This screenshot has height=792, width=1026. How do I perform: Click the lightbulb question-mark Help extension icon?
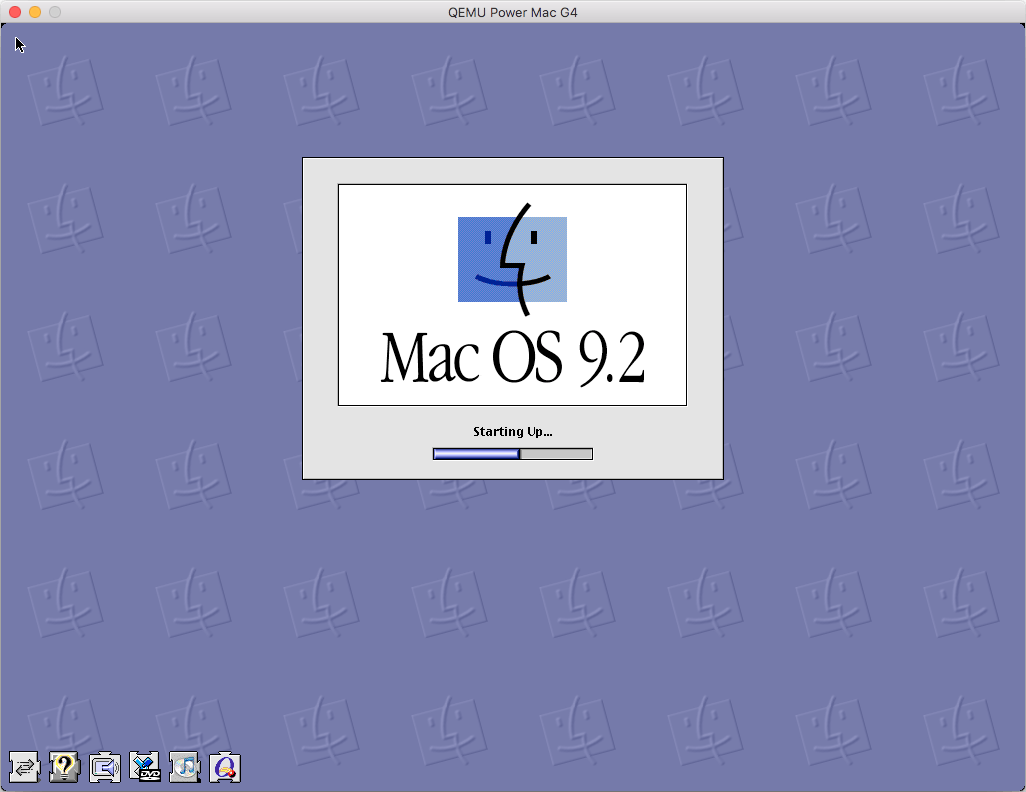click(x=64, y=766)
